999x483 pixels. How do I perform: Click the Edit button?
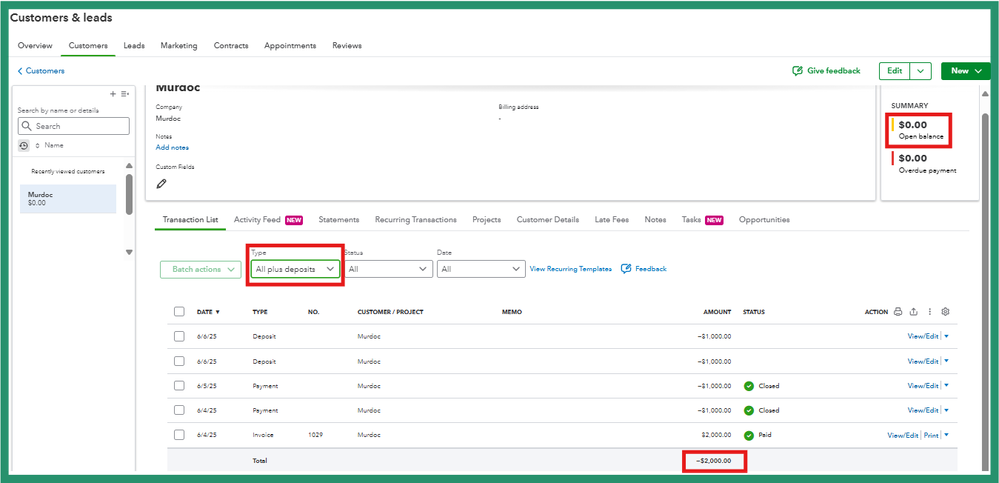[895, 71]
